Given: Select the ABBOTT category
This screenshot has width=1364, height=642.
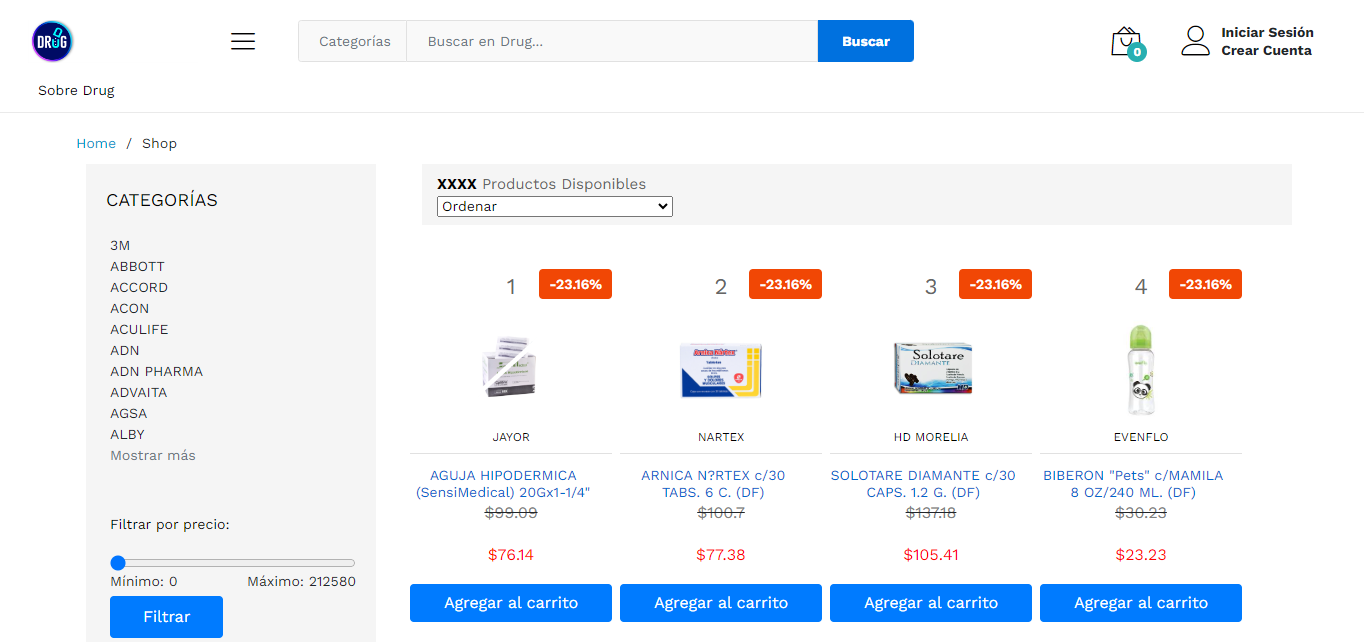Looking at the screenshot, I should point(137,266).
